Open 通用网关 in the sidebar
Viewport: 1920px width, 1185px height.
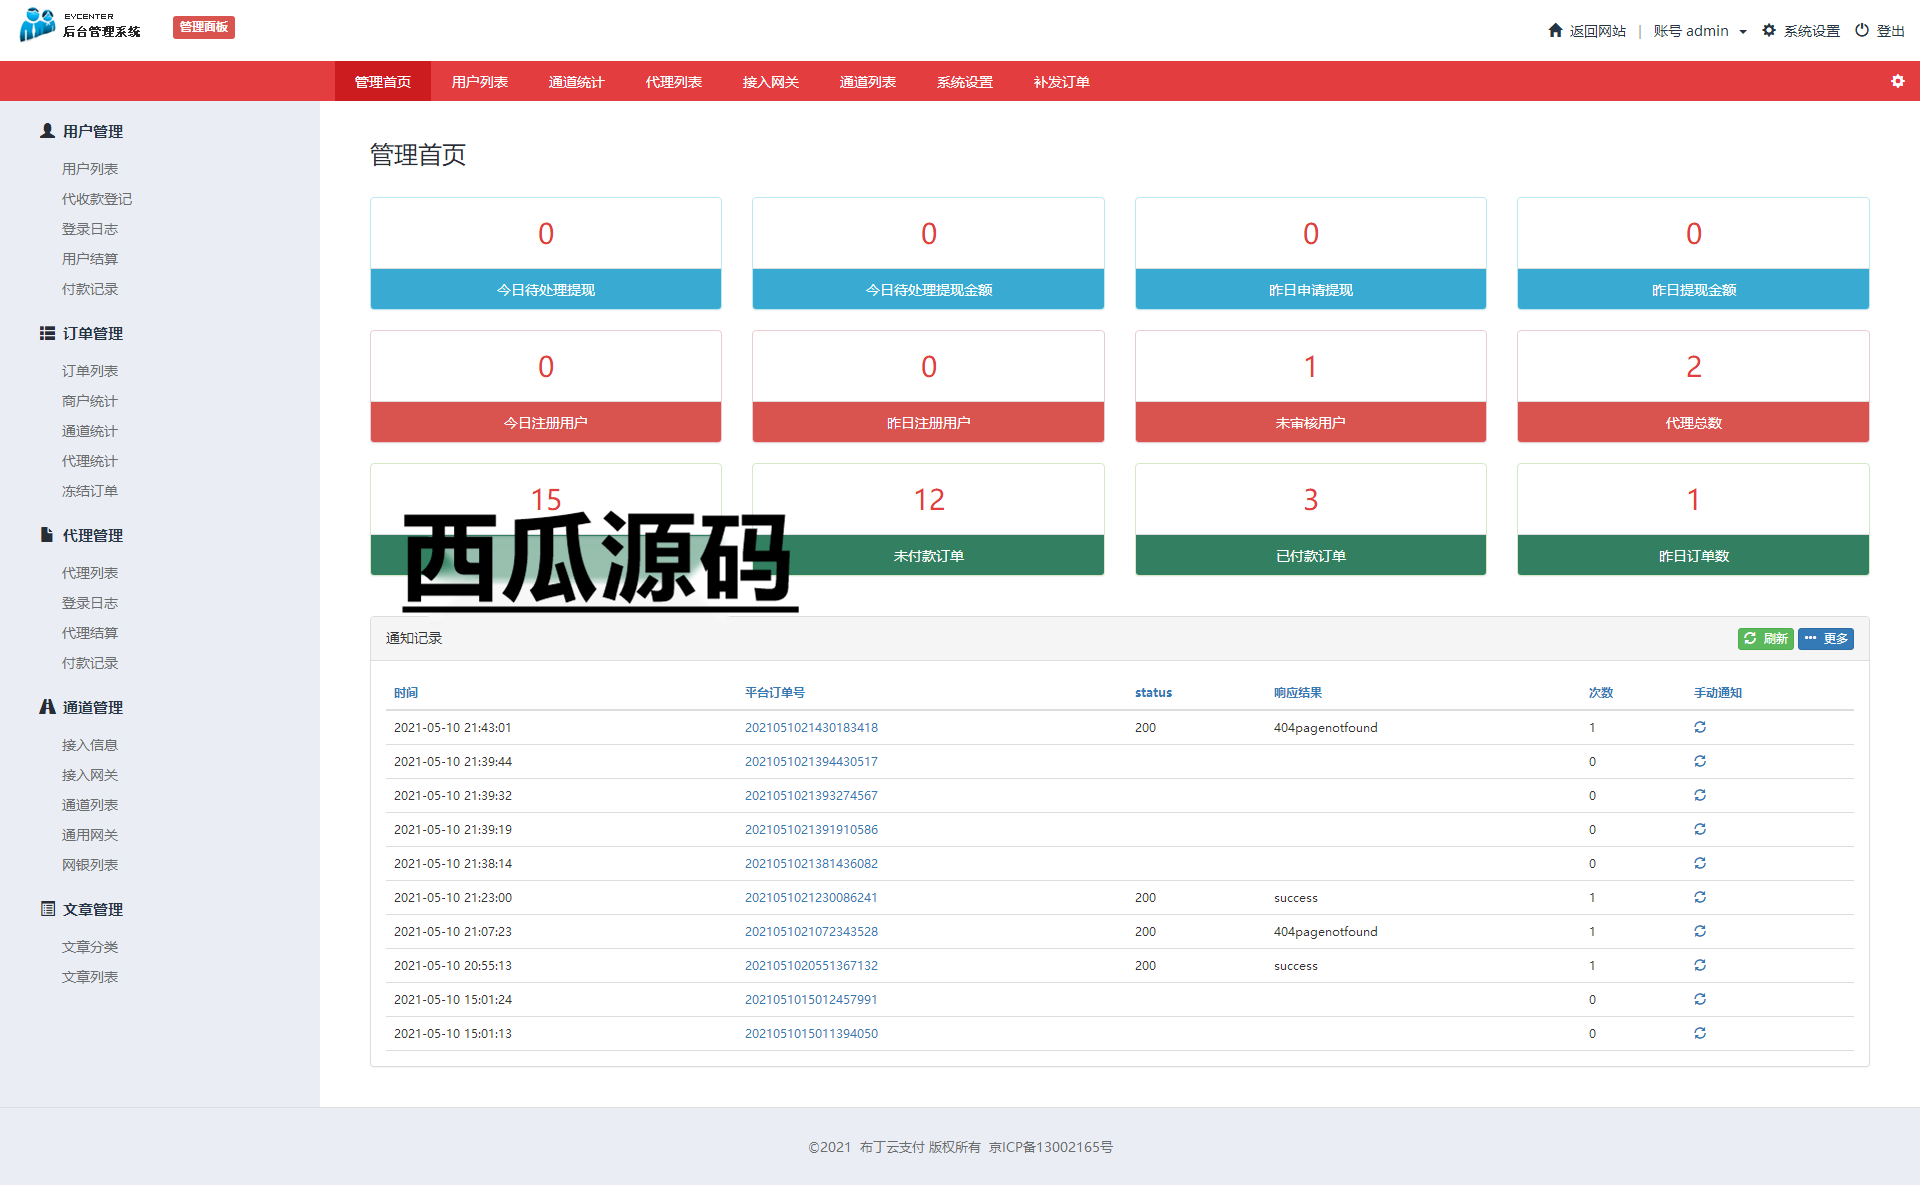[90, 835]
